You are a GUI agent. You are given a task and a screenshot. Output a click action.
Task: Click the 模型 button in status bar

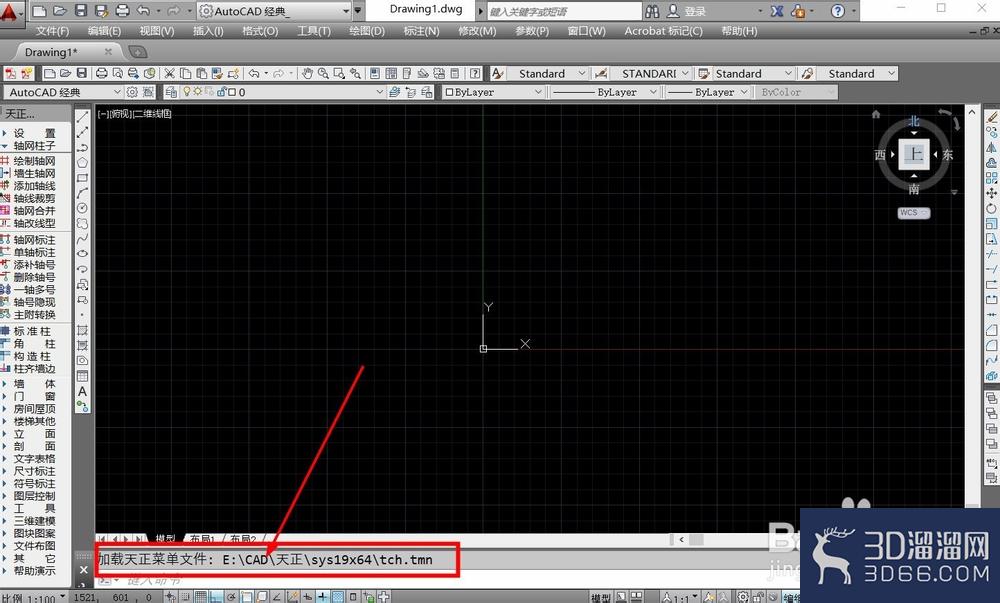[x=601, y=598]
